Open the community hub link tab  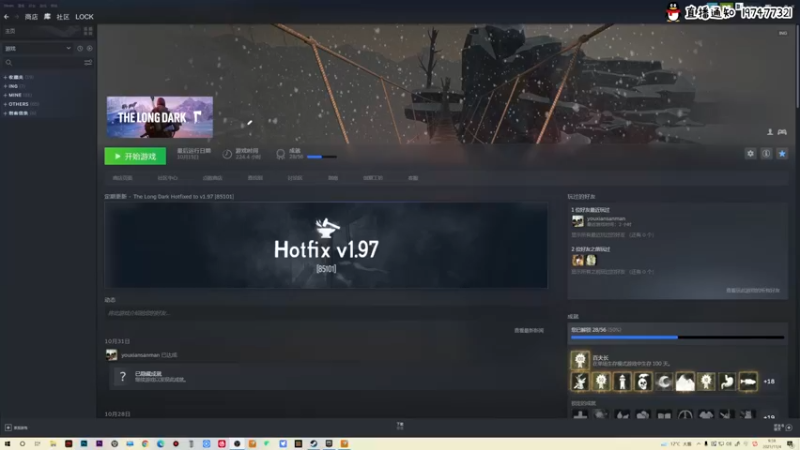(x=167, y=178)
